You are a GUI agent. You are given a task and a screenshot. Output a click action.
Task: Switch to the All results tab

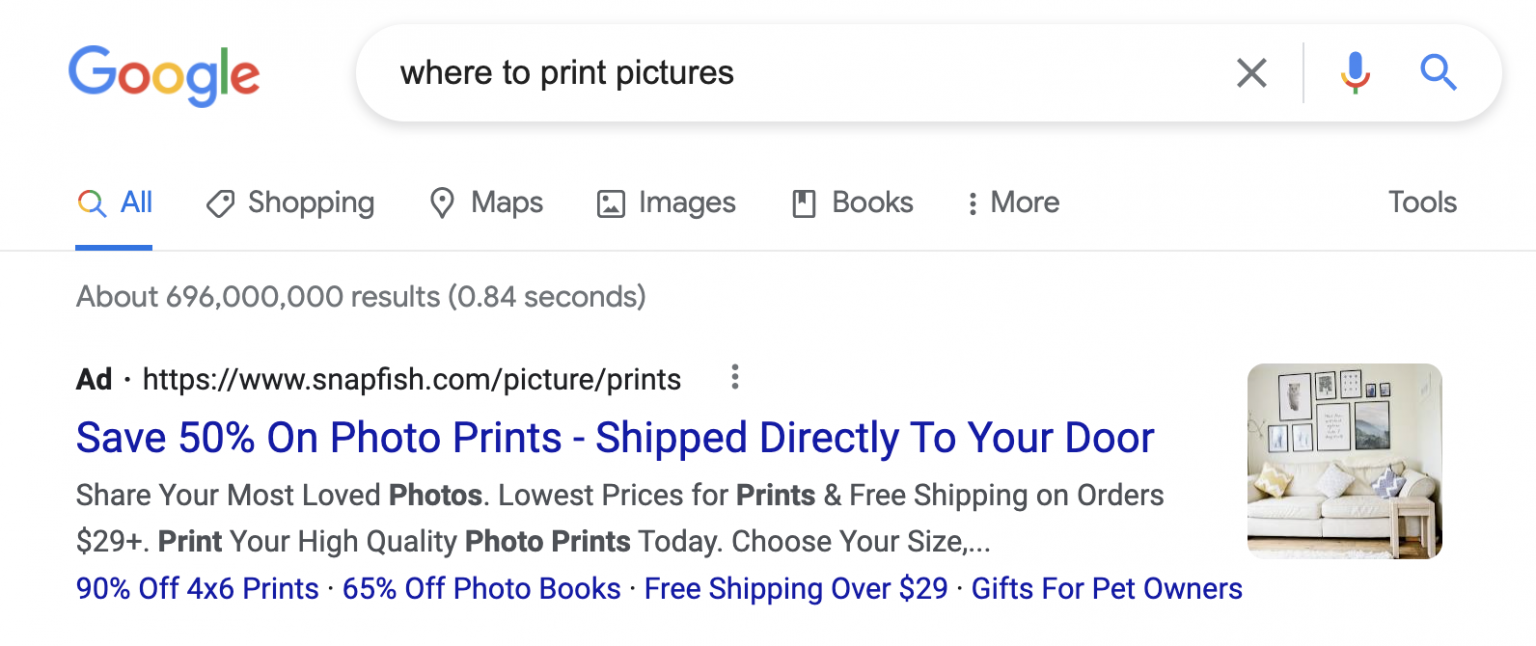tap(133, 202)
